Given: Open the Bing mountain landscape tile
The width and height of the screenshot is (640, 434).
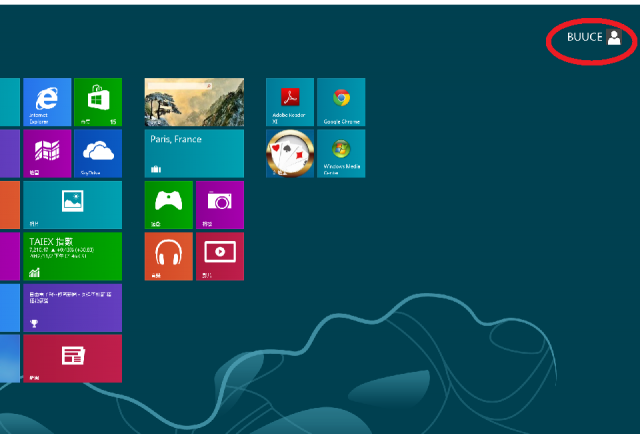Looking at the screenshot, I should click(x=194, y=102).
